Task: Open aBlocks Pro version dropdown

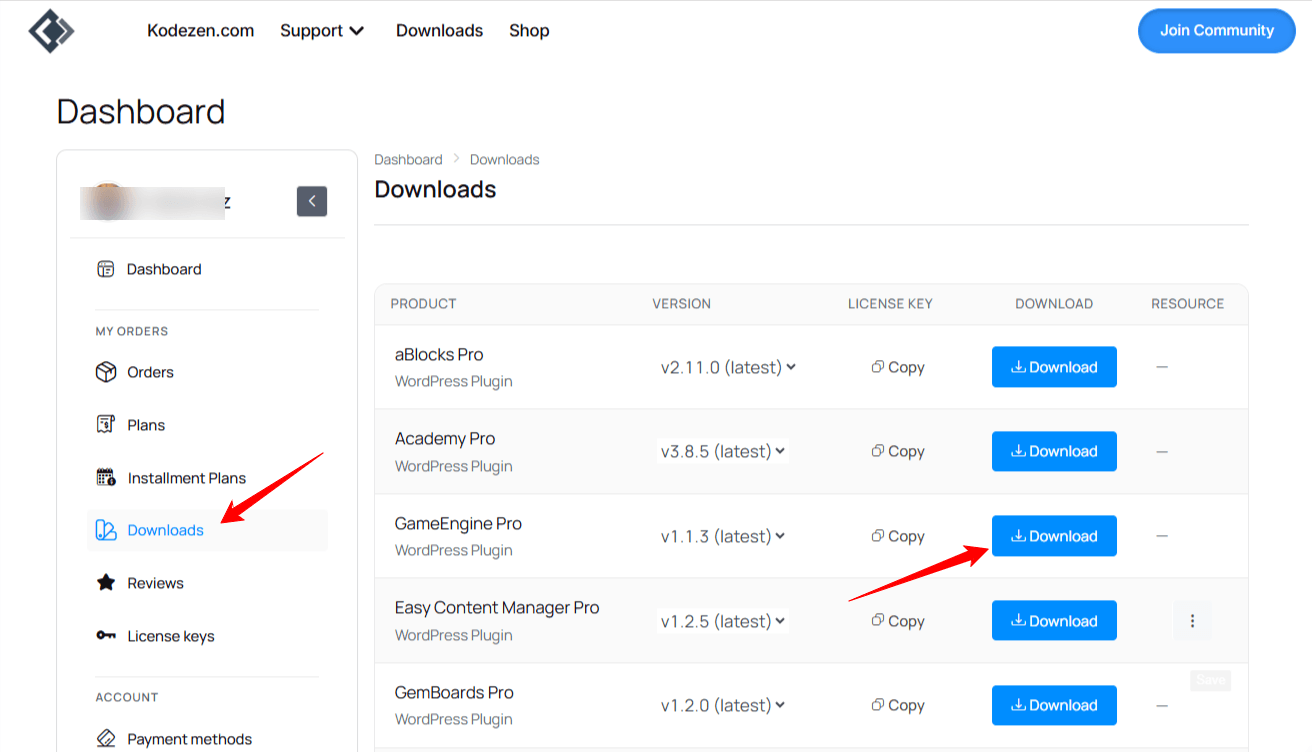Action: 728,367
